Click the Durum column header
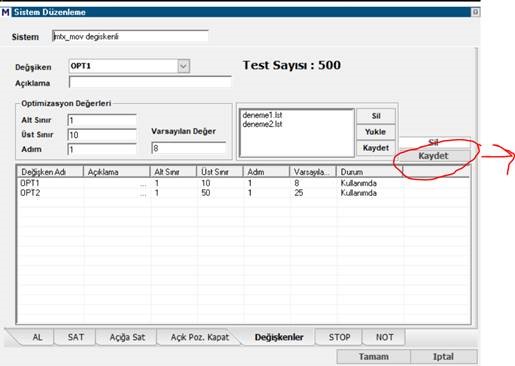The width and height of the screenshot is (515, 366). (370, 172)
